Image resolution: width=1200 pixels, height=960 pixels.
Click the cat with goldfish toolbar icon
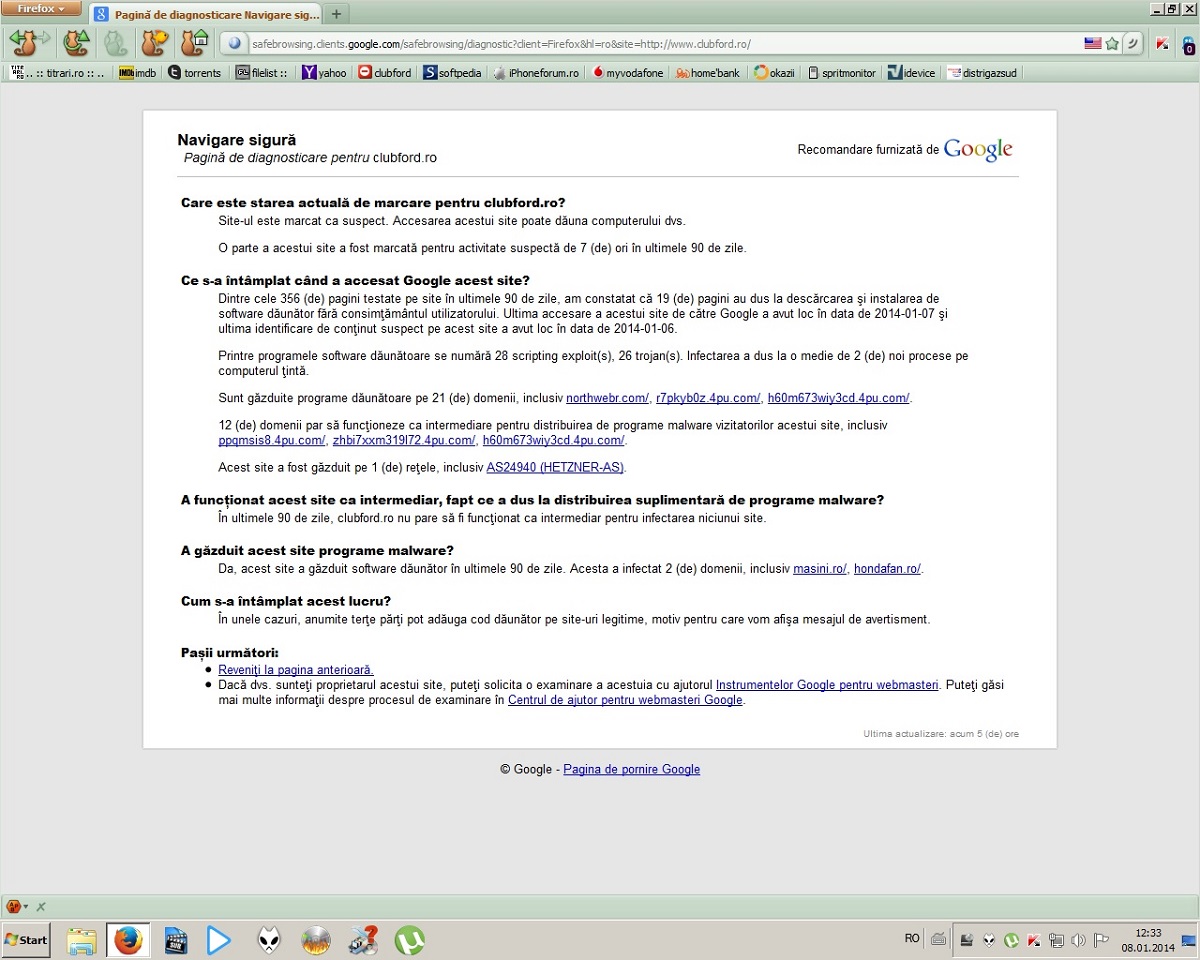pos(154,43)
